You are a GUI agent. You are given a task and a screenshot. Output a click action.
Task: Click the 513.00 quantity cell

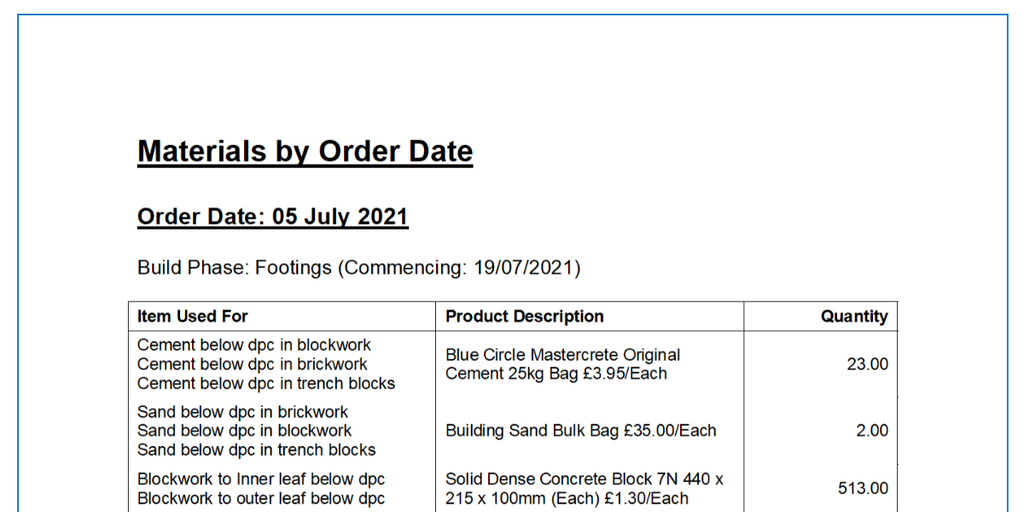[863, 488]
